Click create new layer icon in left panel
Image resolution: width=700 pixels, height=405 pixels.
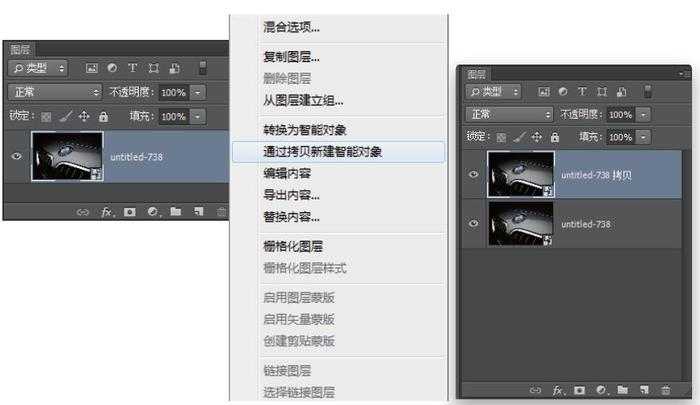coord(198,212)
